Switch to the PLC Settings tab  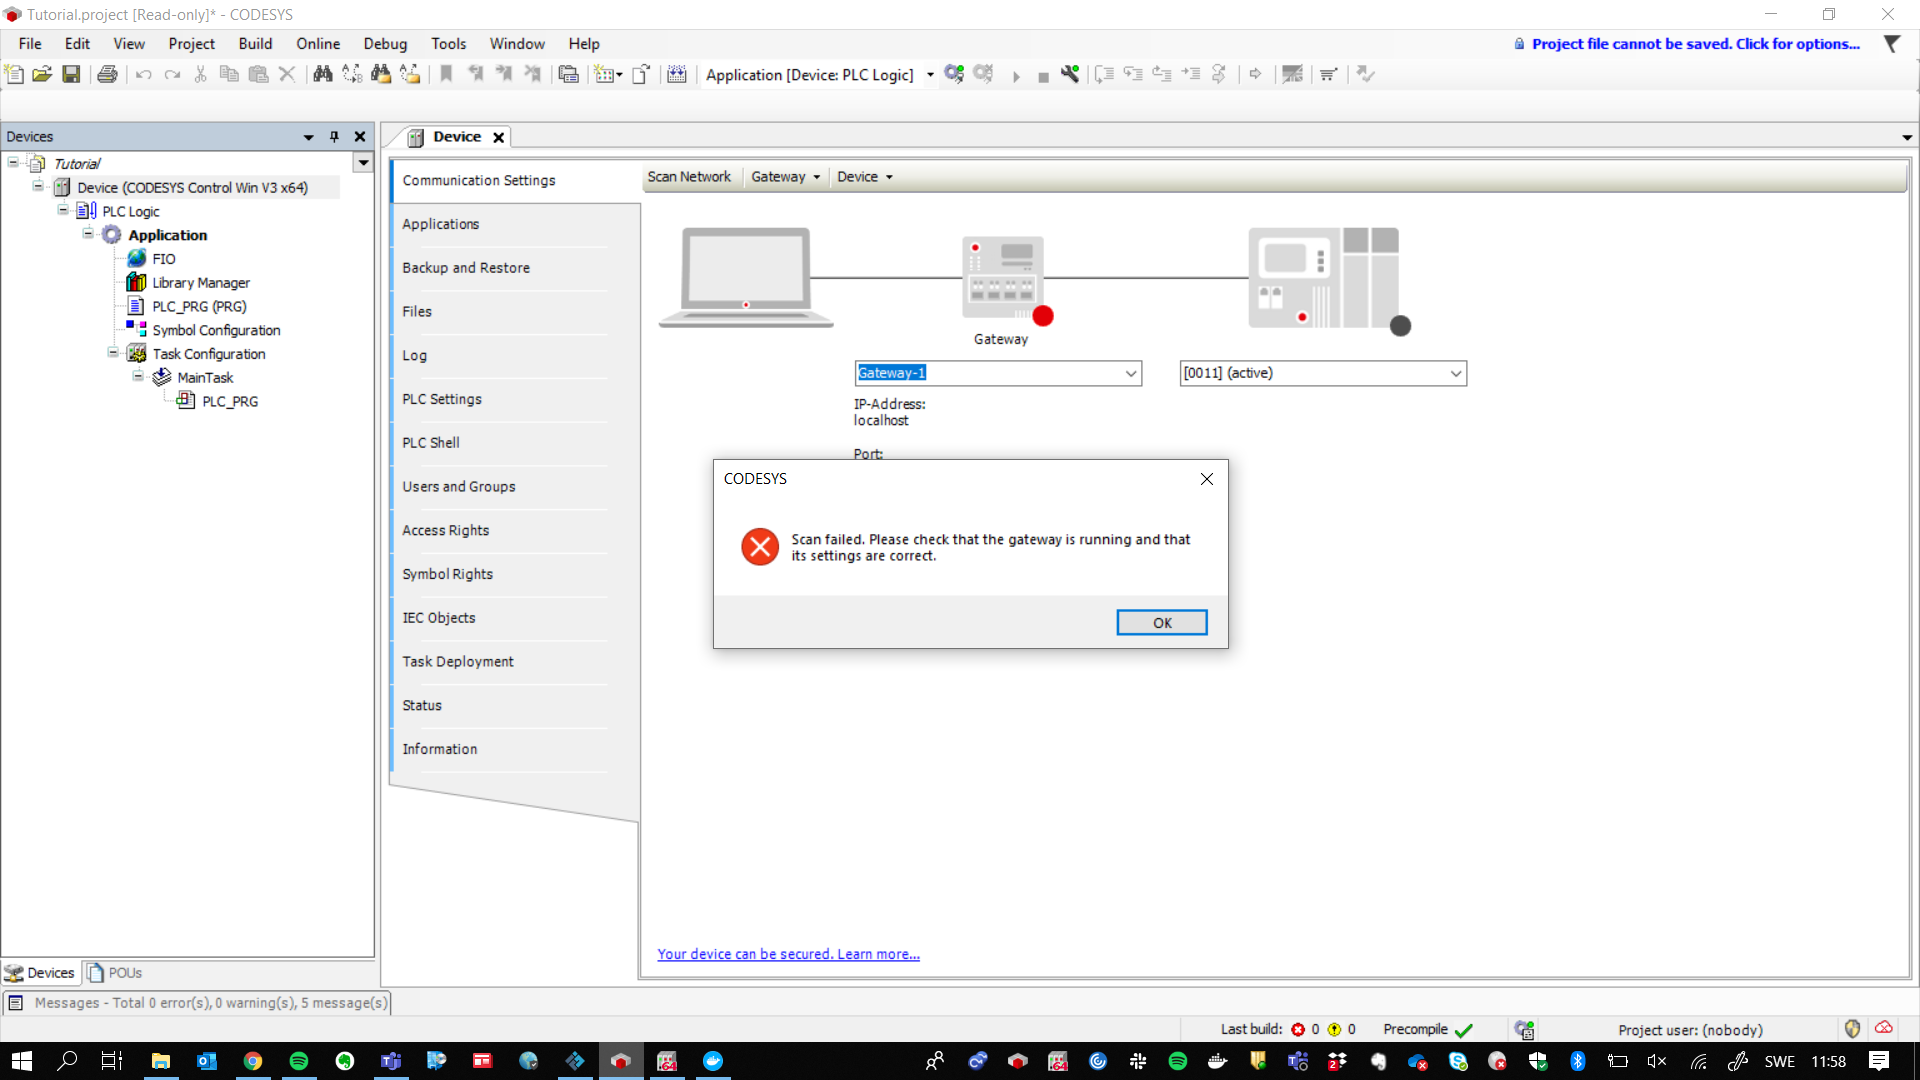tap(442, 399)
